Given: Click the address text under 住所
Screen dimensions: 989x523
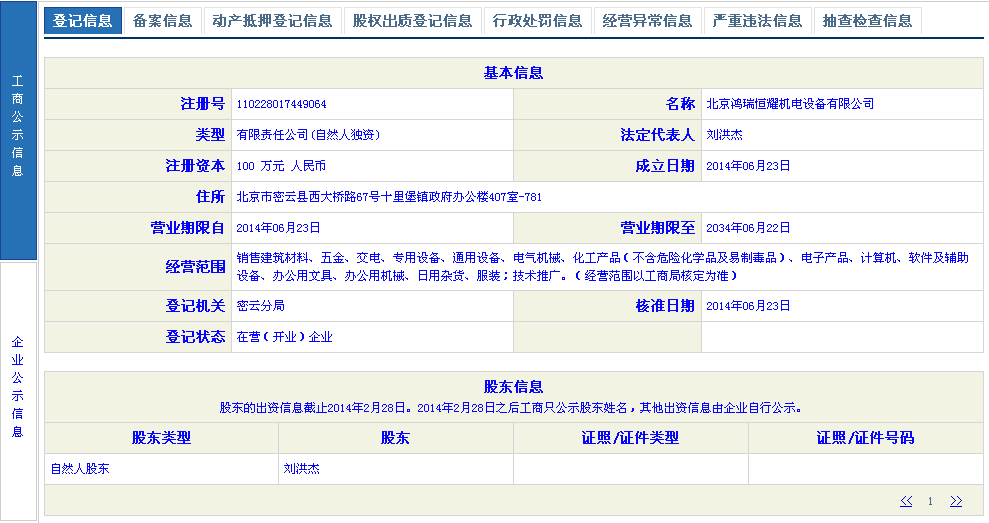Looking at the screenshot, I should click(389, 197).
